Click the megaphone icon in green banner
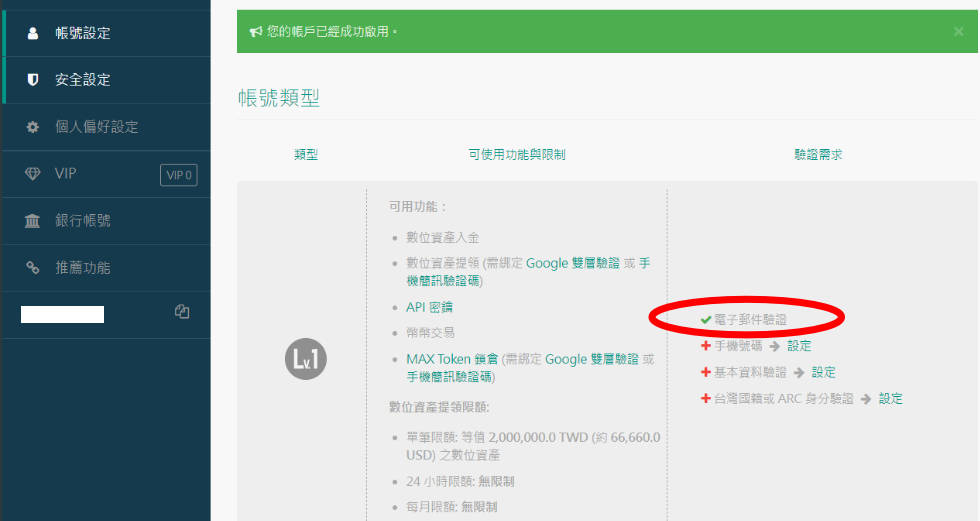The height and width of the screenshot is (521, 980). [256, 31]
